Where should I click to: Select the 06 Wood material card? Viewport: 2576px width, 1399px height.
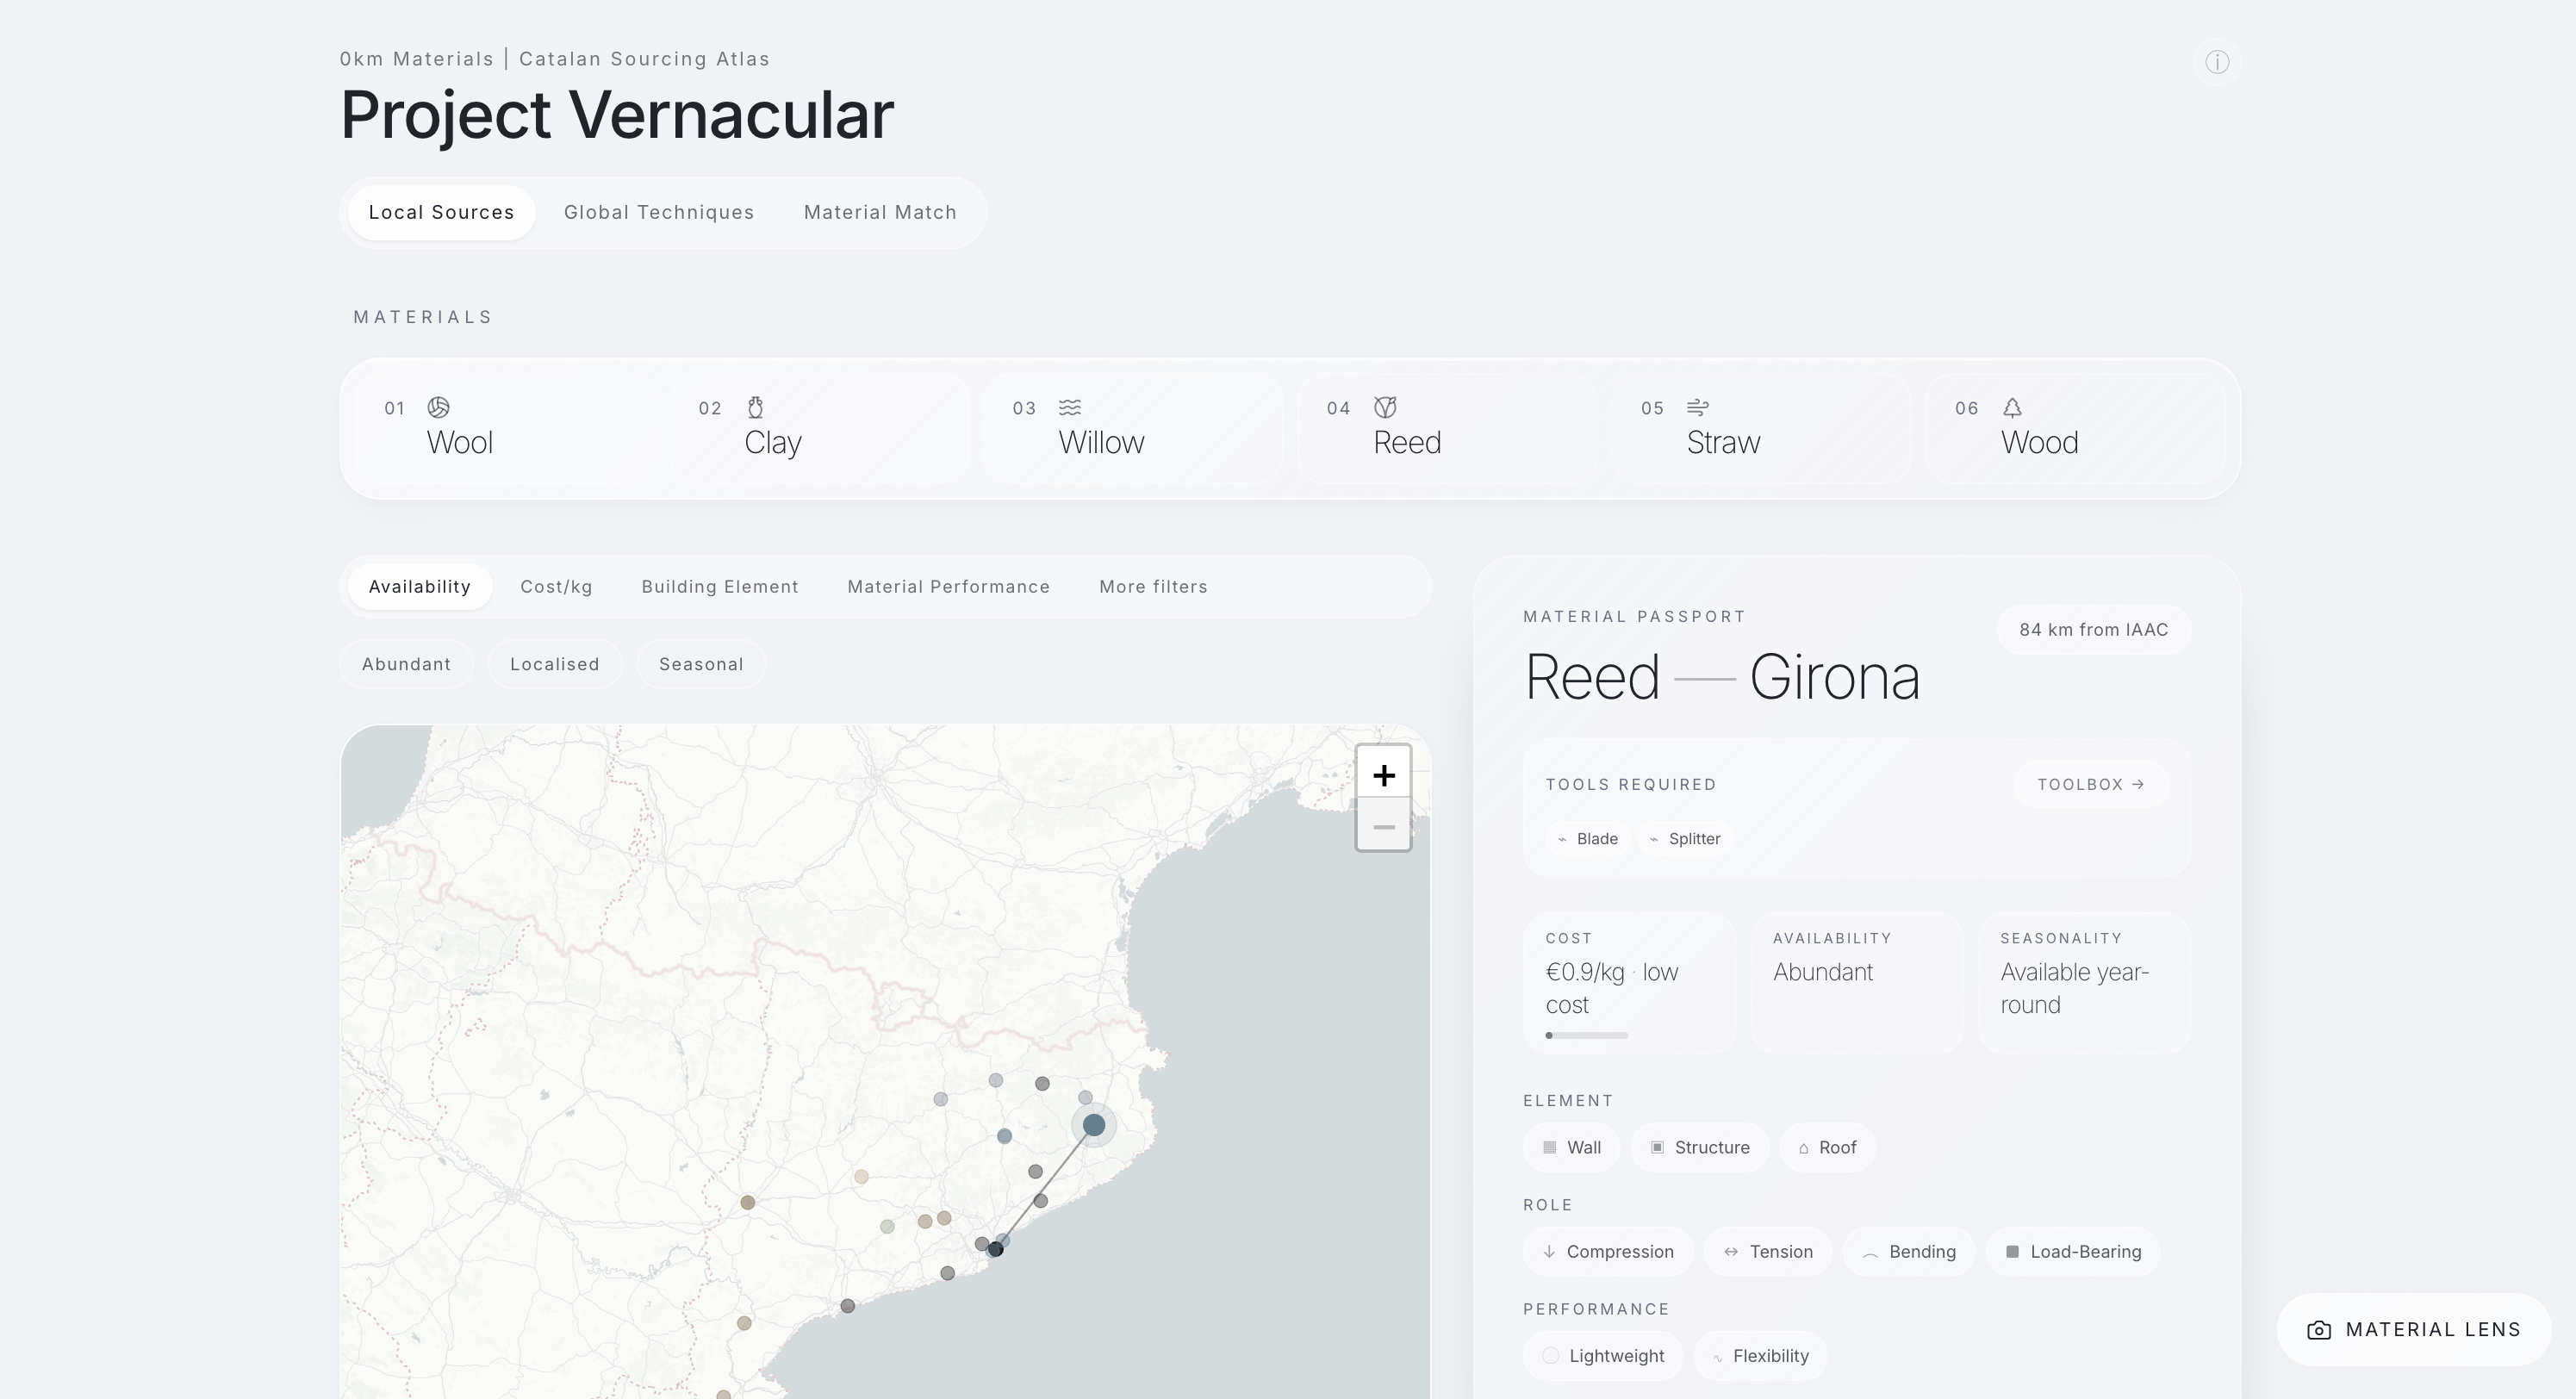pyautogui.click(x=2075, y=428)
